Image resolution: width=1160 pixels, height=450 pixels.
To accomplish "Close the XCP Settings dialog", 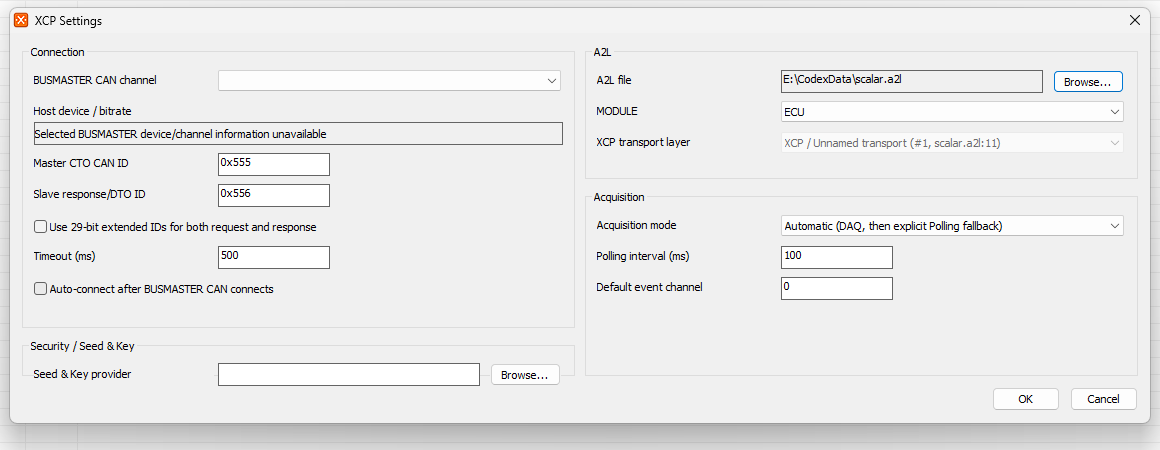I will tap(1135, 21).
